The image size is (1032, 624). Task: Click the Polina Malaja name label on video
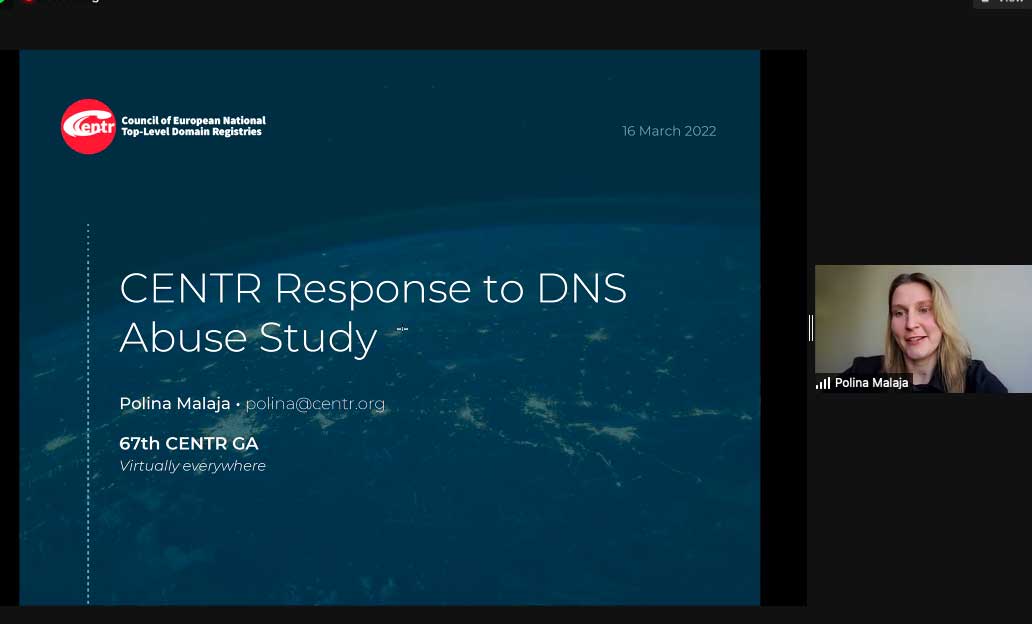pos(871,383)
